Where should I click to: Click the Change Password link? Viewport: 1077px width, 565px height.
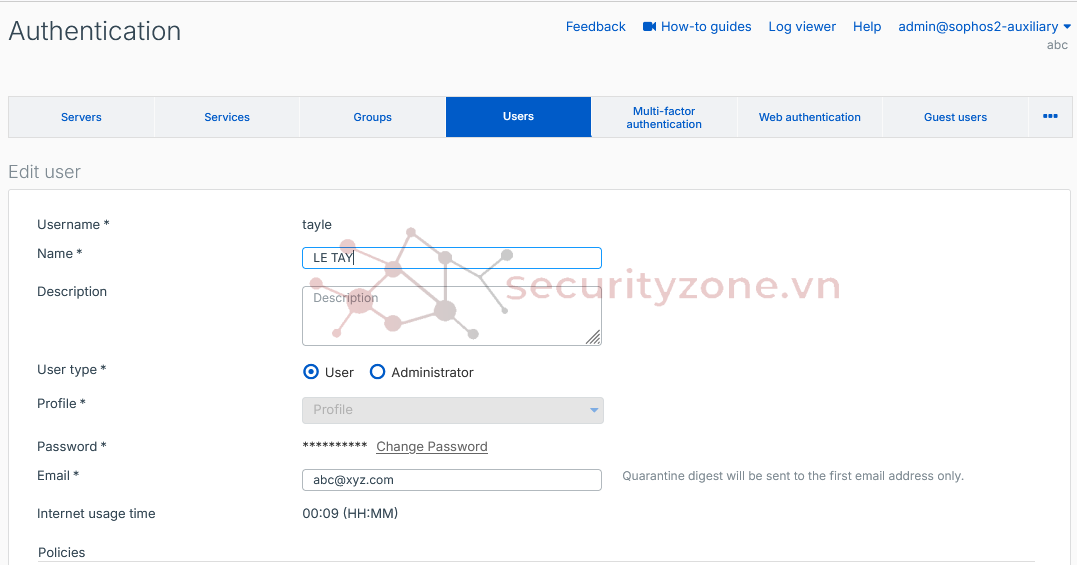pyautogui.click(x=432, y=447)
